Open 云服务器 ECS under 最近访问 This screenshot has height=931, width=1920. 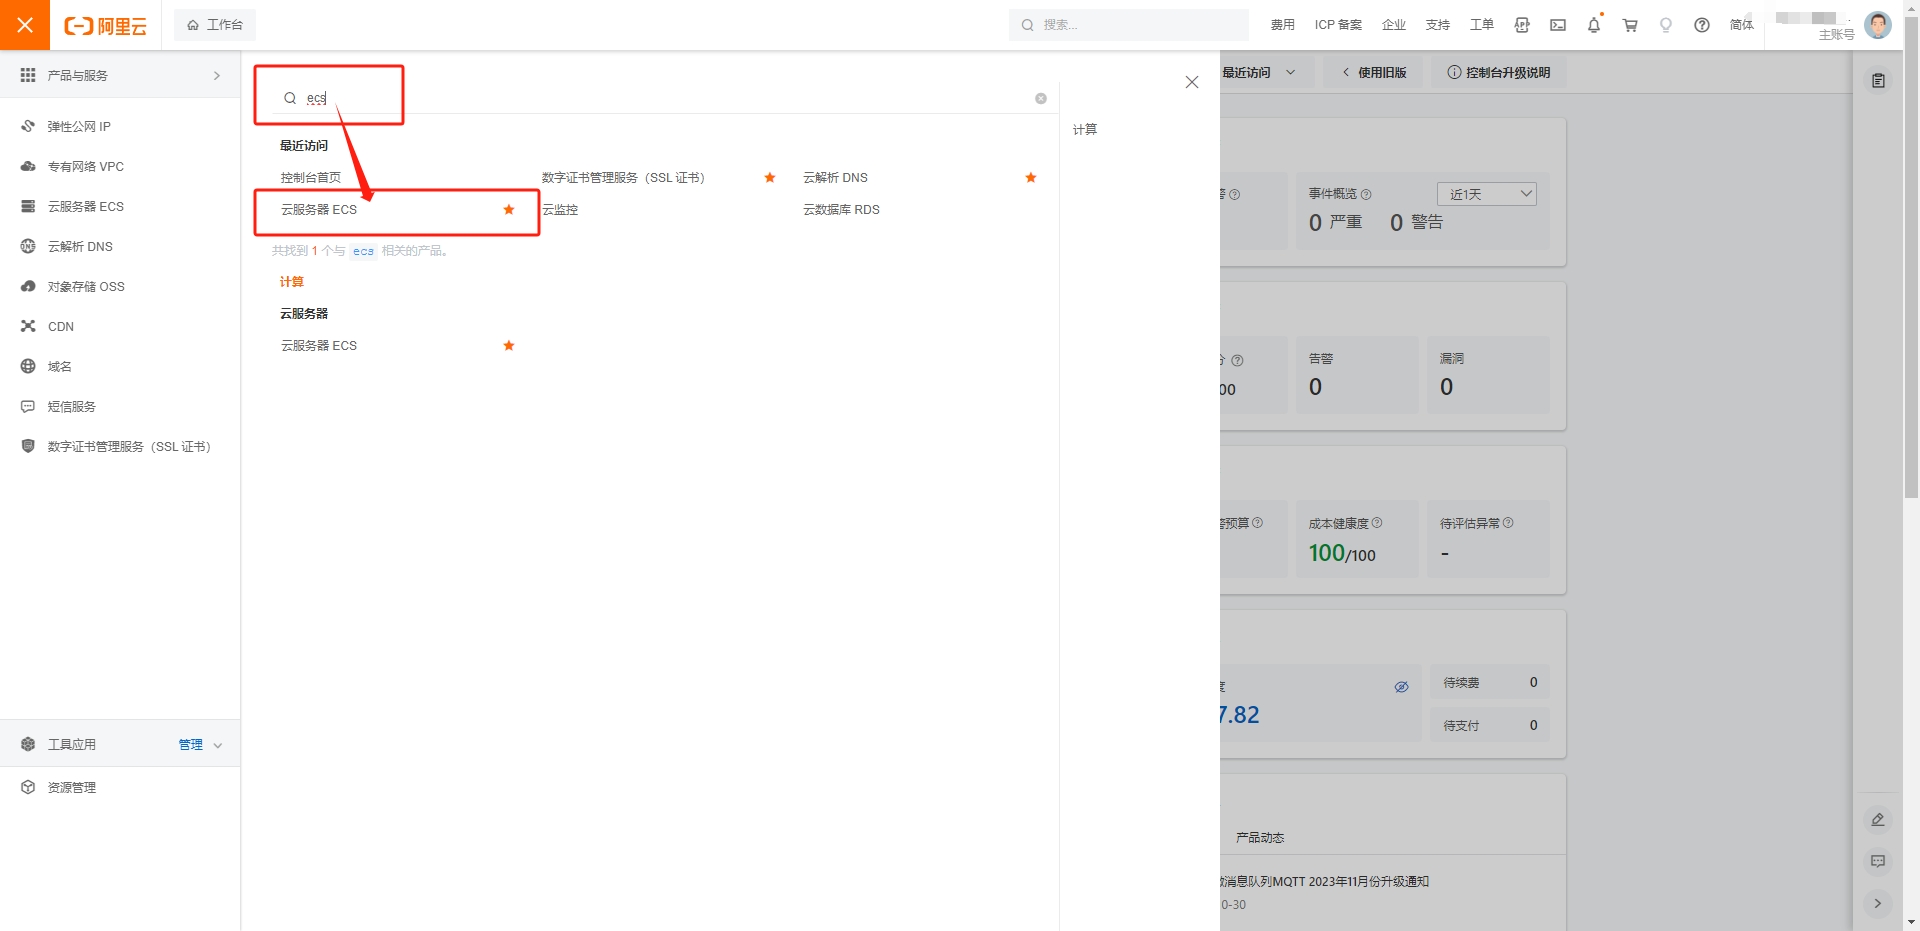pos(319,209)
